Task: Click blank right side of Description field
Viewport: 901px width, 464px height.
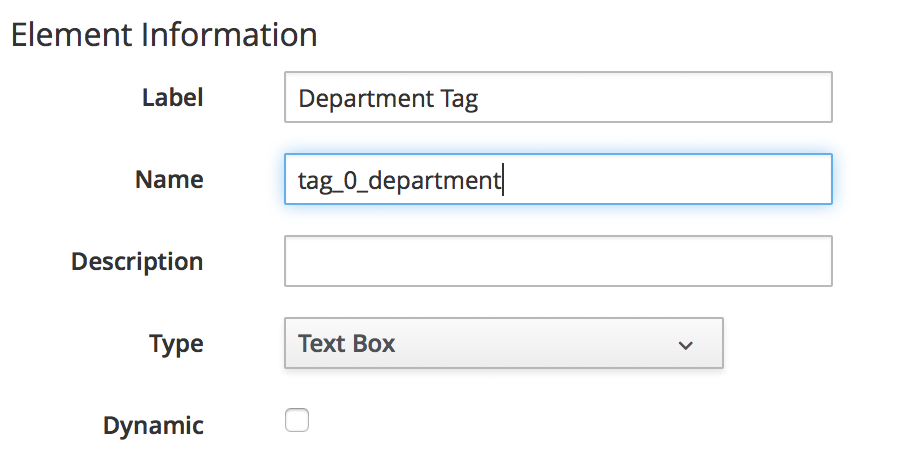Action: tap(760, 262)
